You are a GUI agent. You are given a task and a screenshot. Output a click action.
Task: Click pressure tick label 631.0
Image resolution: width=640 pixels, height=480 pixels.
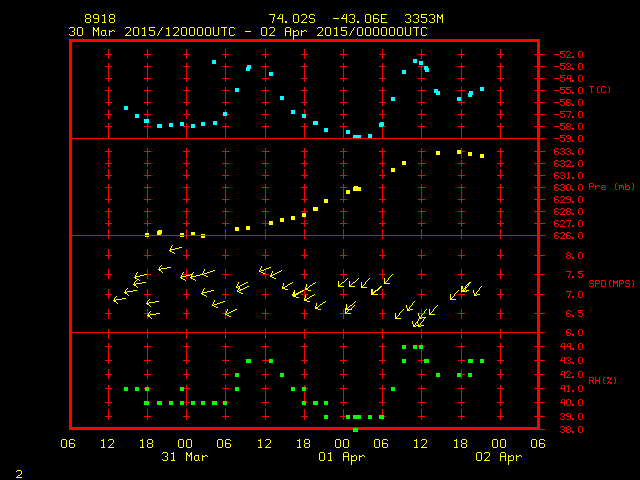click(568, 176)
